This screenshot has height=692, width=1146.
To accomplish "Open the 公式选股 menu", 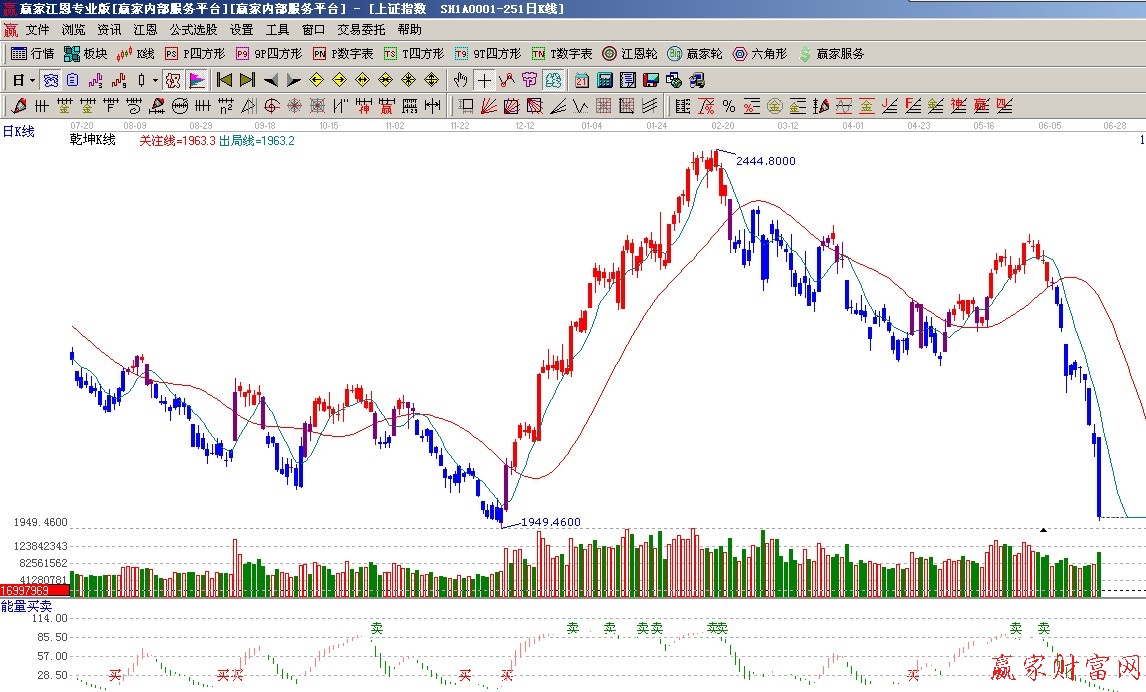I will [193, 30].
